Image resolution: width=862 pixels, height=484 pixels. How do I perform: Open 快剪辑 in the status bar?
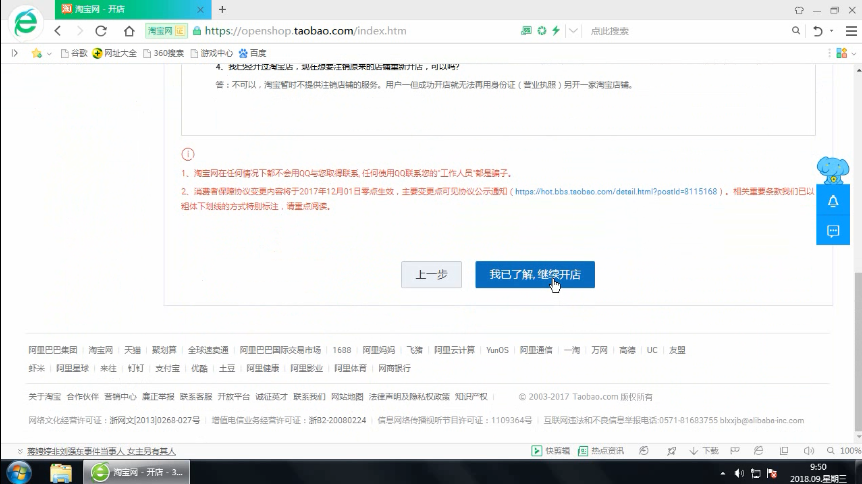(x=550, y=450)
